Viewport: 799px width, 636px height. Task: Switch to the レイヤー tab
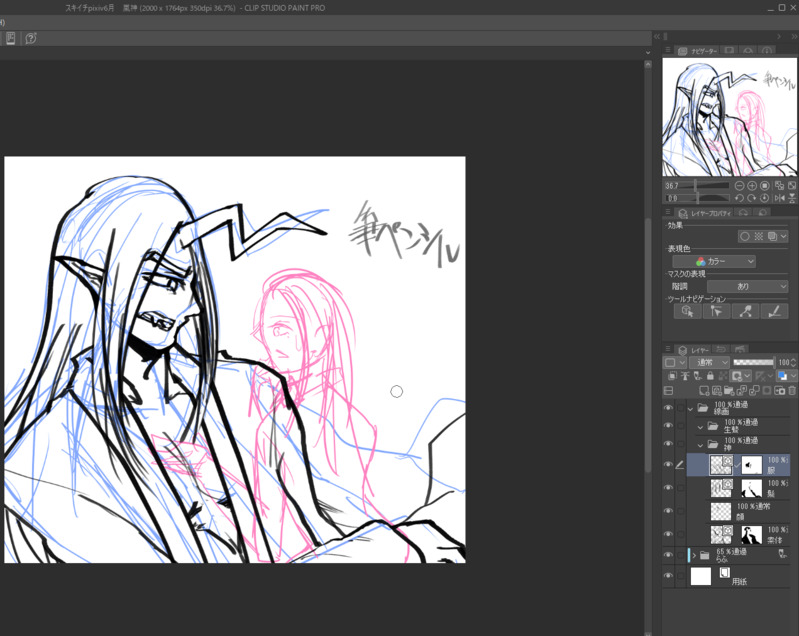[694, 350]
